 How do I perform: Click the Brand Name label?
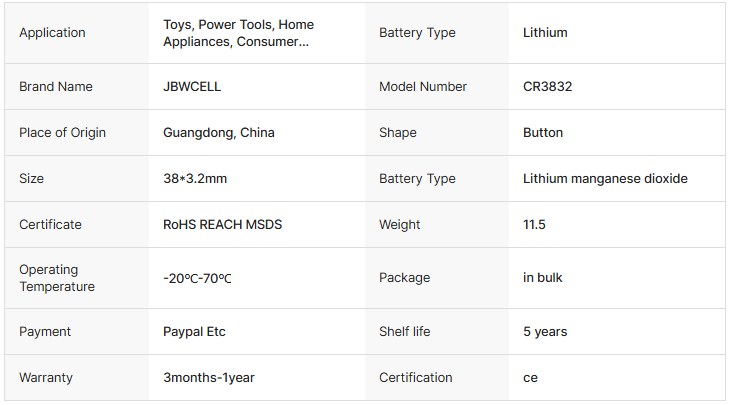tap(55, 87)
